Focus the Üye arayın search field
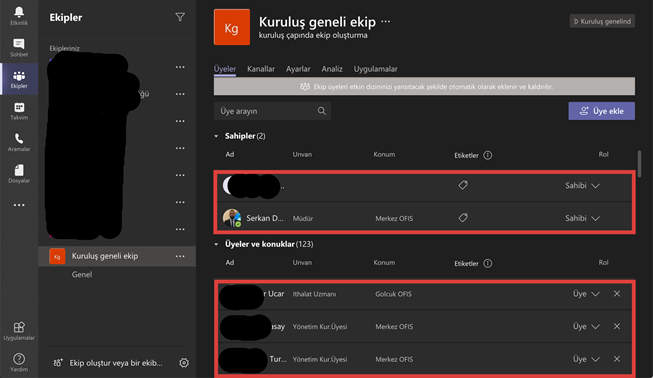Screen dimensions: 653x378 [272, 111]
